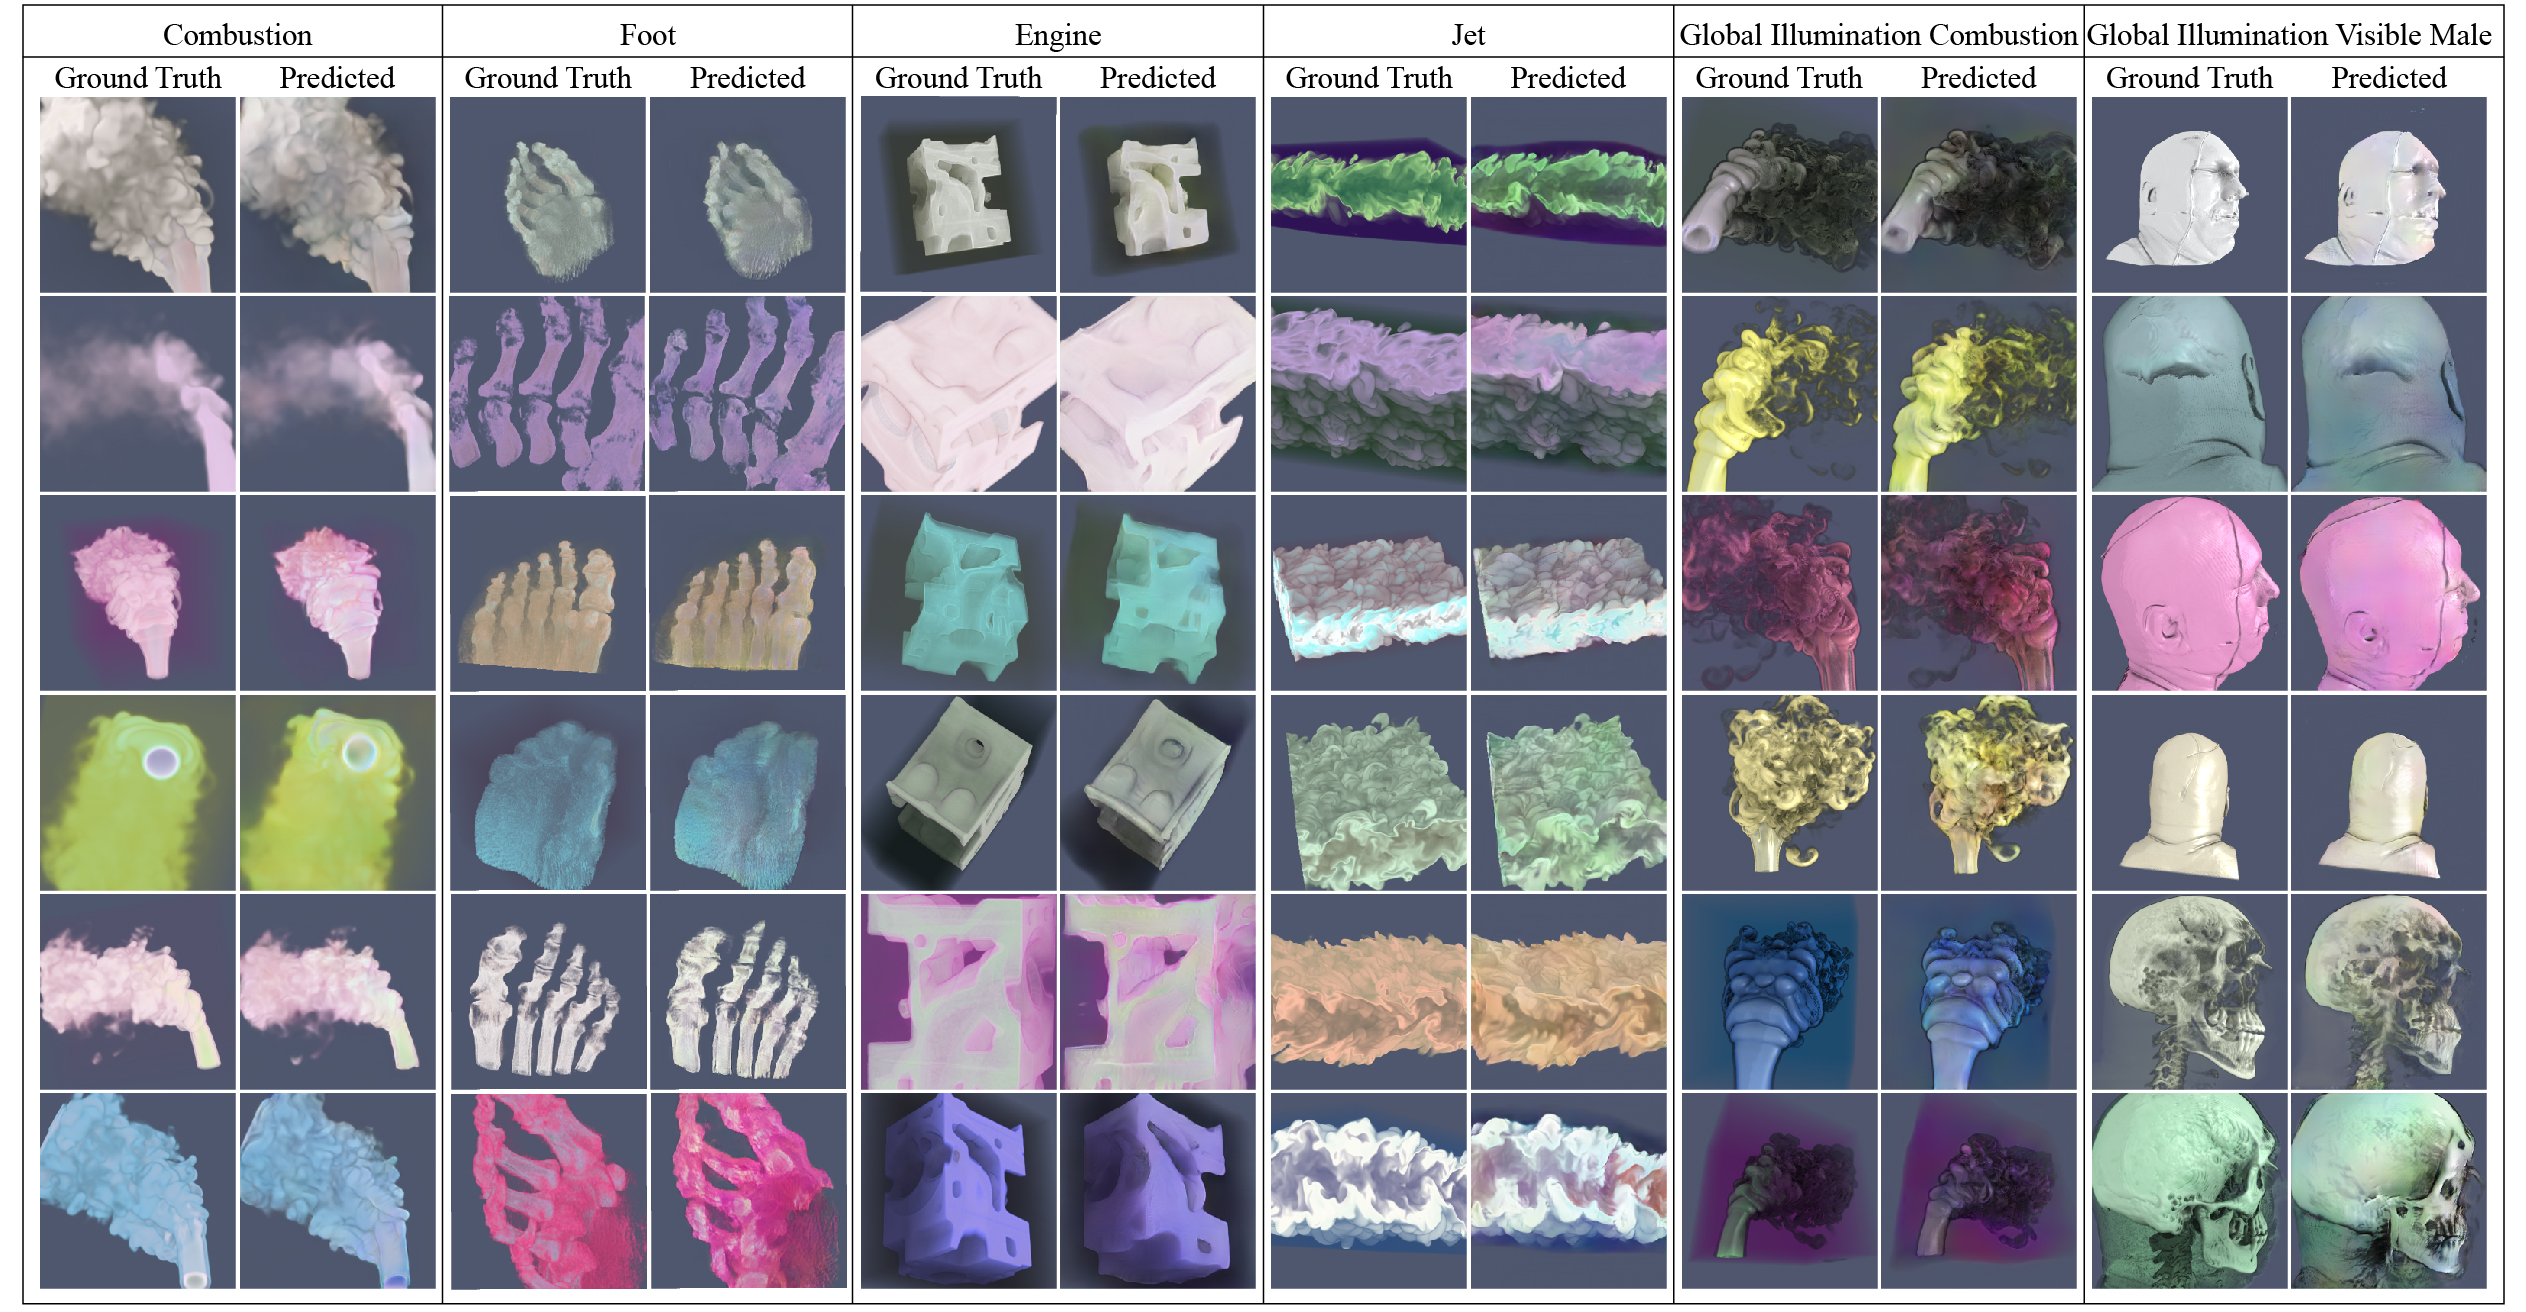Open Engine ground truth gray cube image

958,792
